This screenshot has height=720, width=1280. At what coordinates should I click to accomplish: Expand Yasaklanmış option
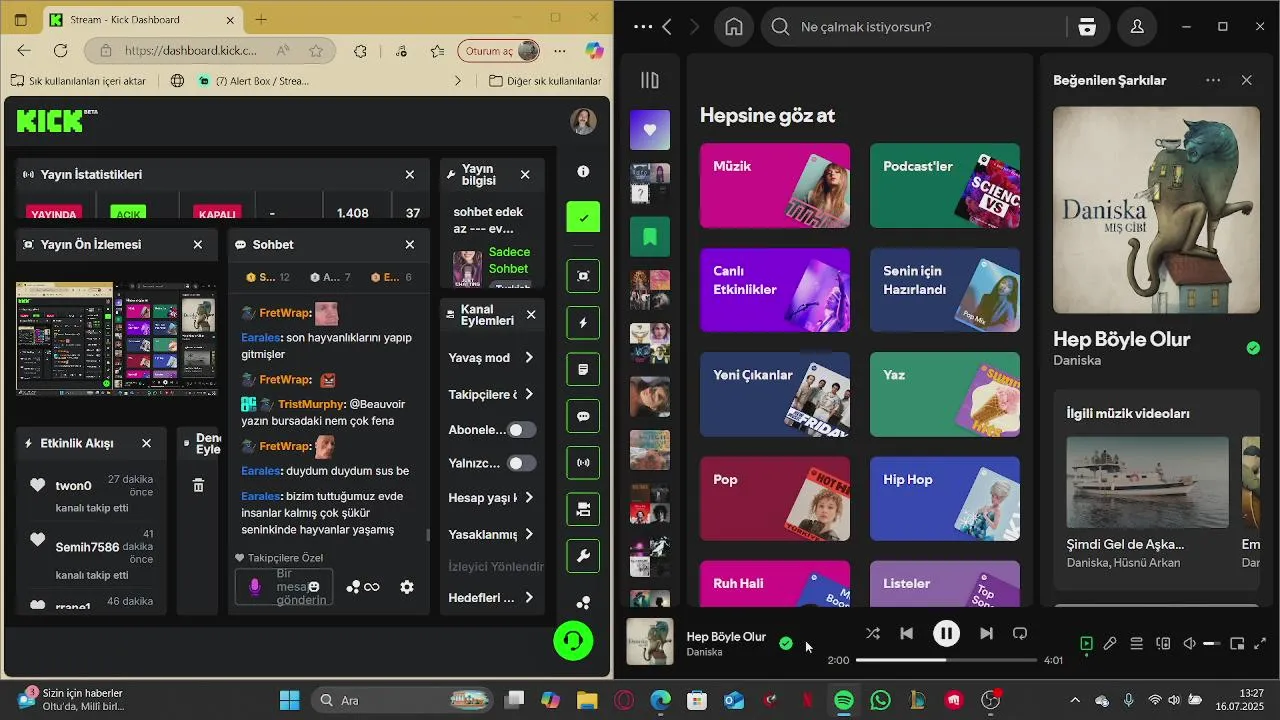pyautogui.click(x=529, y=534)
